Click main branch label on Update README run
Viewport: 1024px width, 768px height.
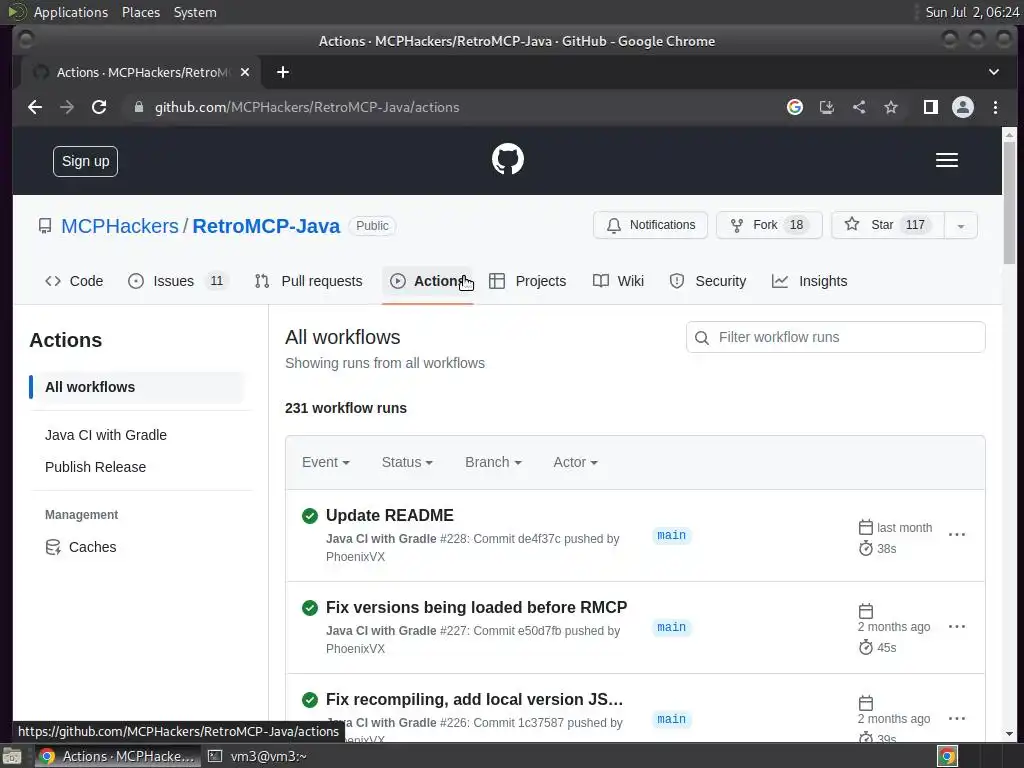[671, 536]
